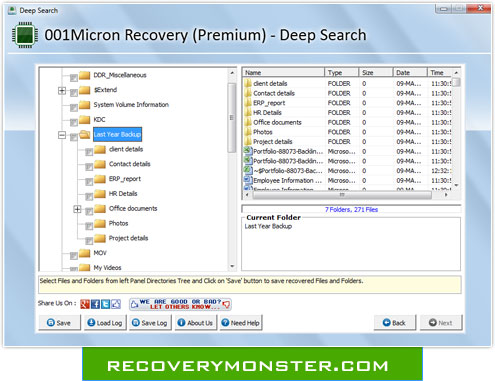Click the Google Plus share icon
Image resolution: width=495 pixels, height=381 pixels.
85,304
